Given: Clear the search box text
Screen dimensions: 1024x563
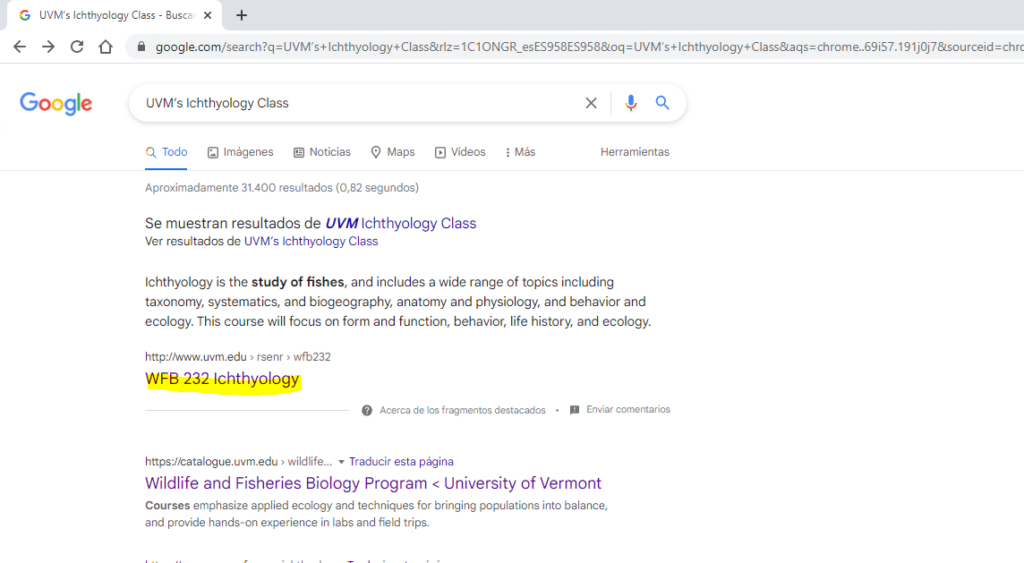Looking at the screenshot, I should pos(591,103).
